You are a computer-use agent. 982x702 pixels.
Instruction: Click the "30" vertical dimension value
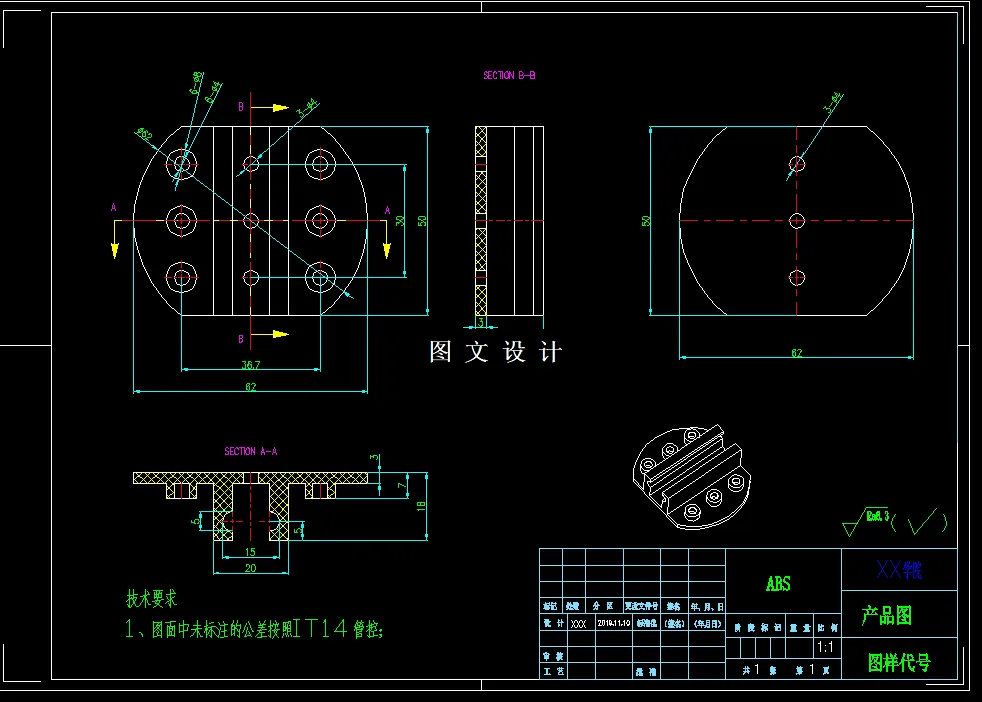[x=400, y=220]
